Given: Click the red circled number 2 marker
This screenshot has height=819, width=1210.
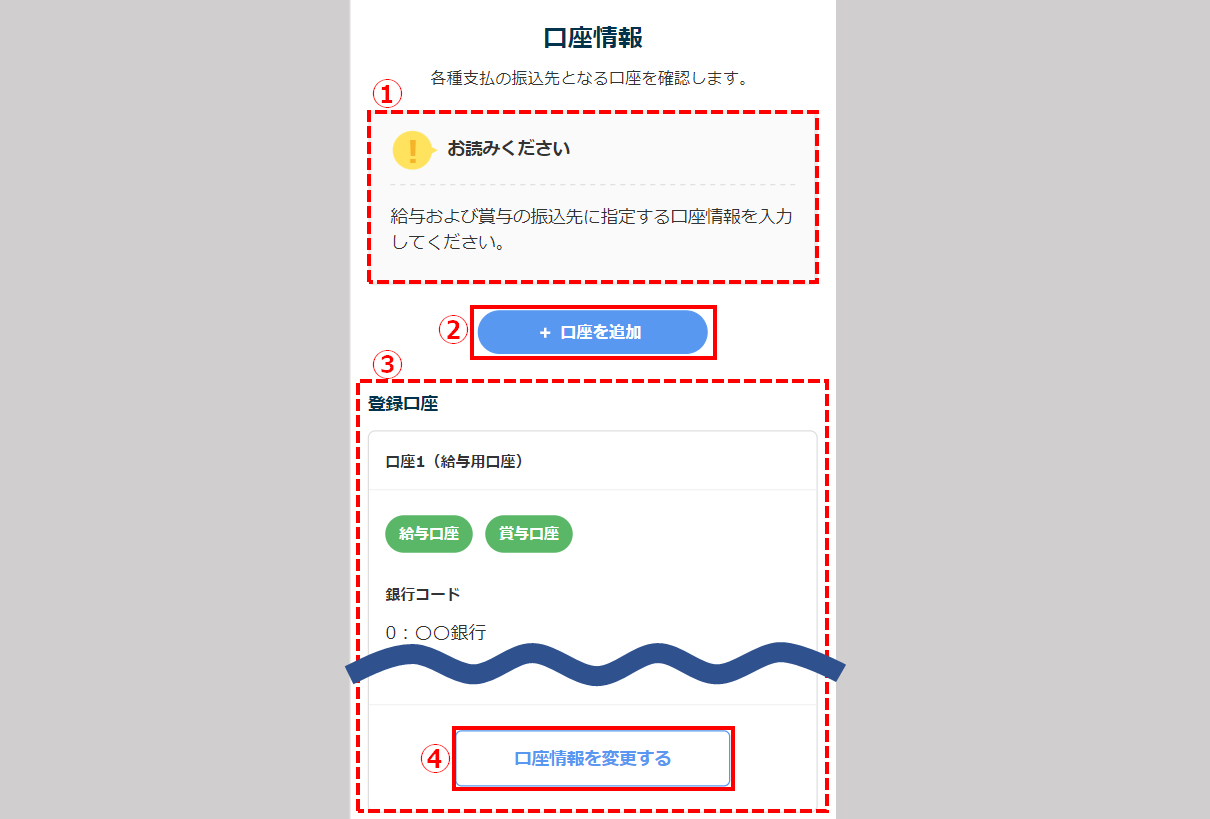Looking at the screenshot, I should [x=455, y=330].
